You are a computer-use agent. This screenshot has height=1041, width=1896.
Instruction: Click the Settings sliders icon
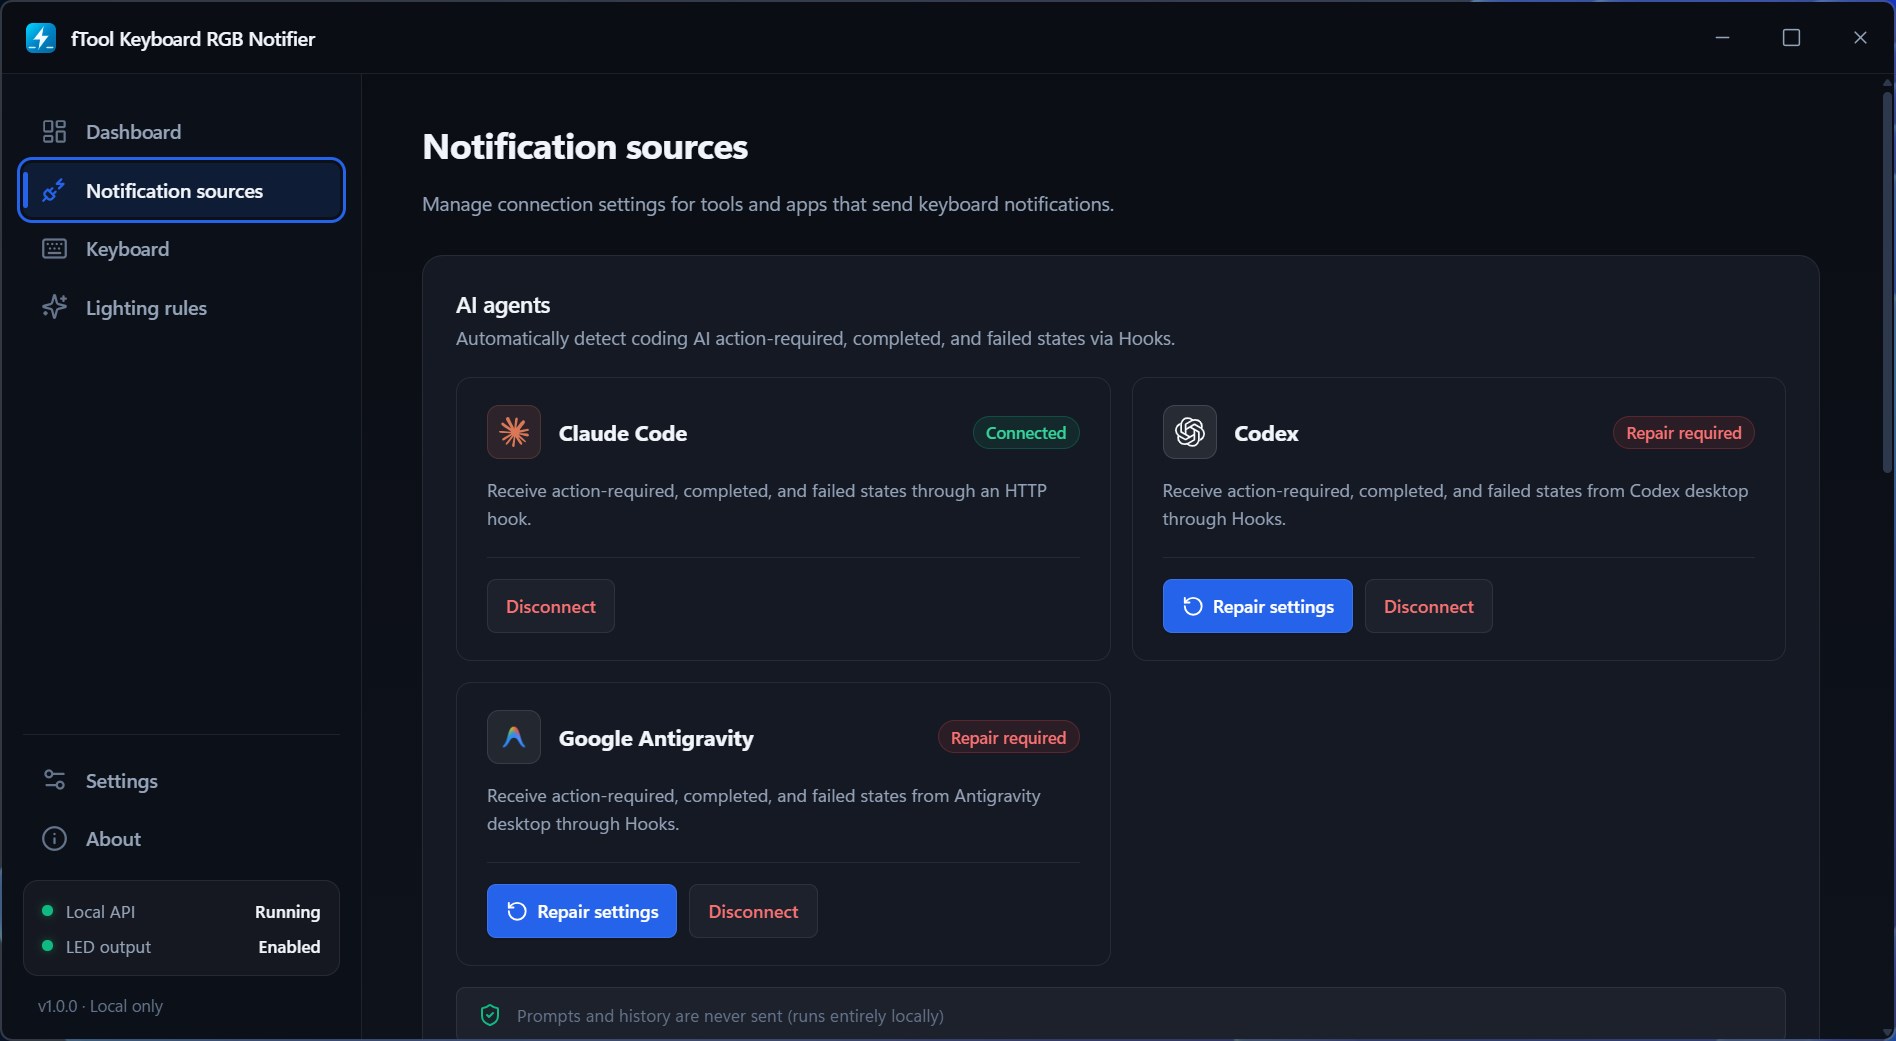point(54,780)
